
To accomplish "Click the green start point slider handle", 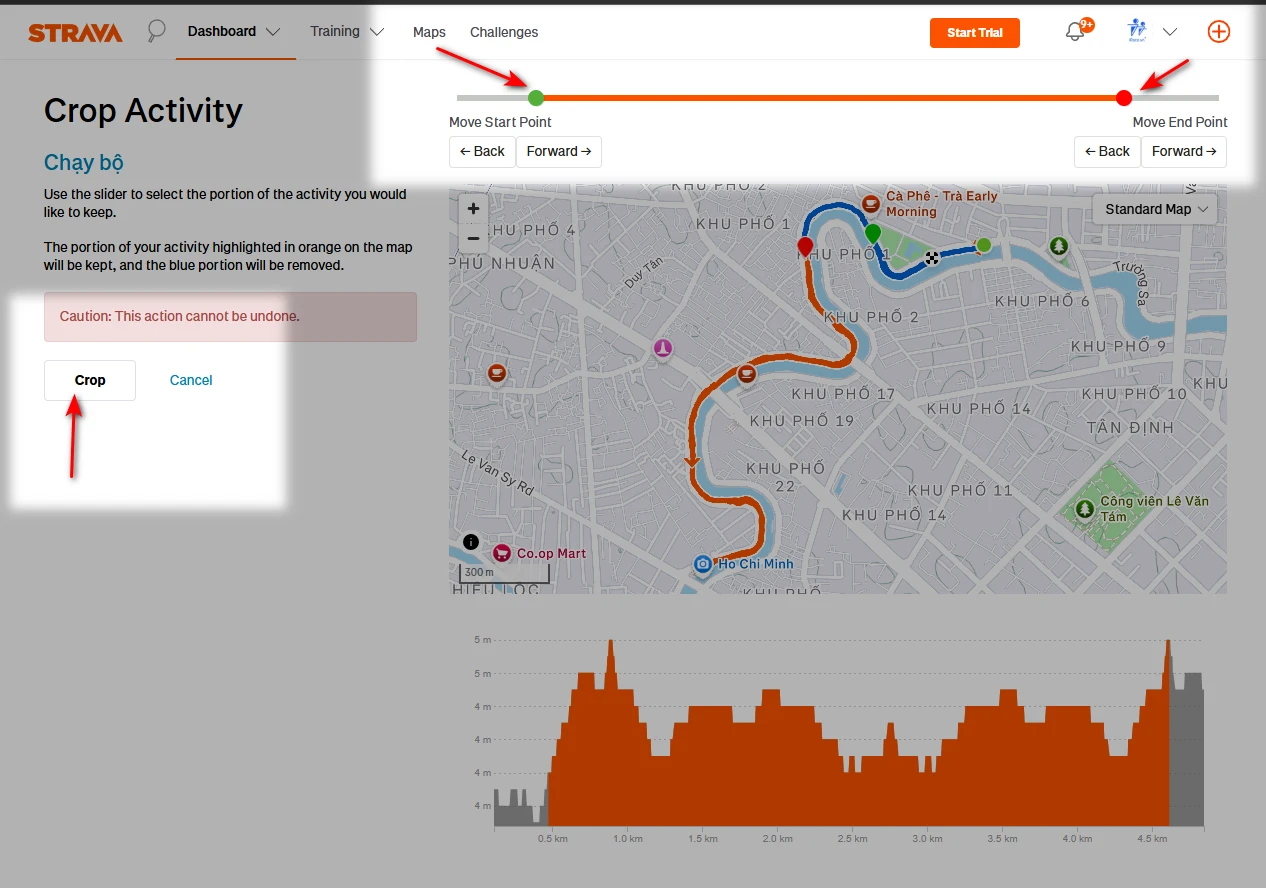I will (536, 98).
